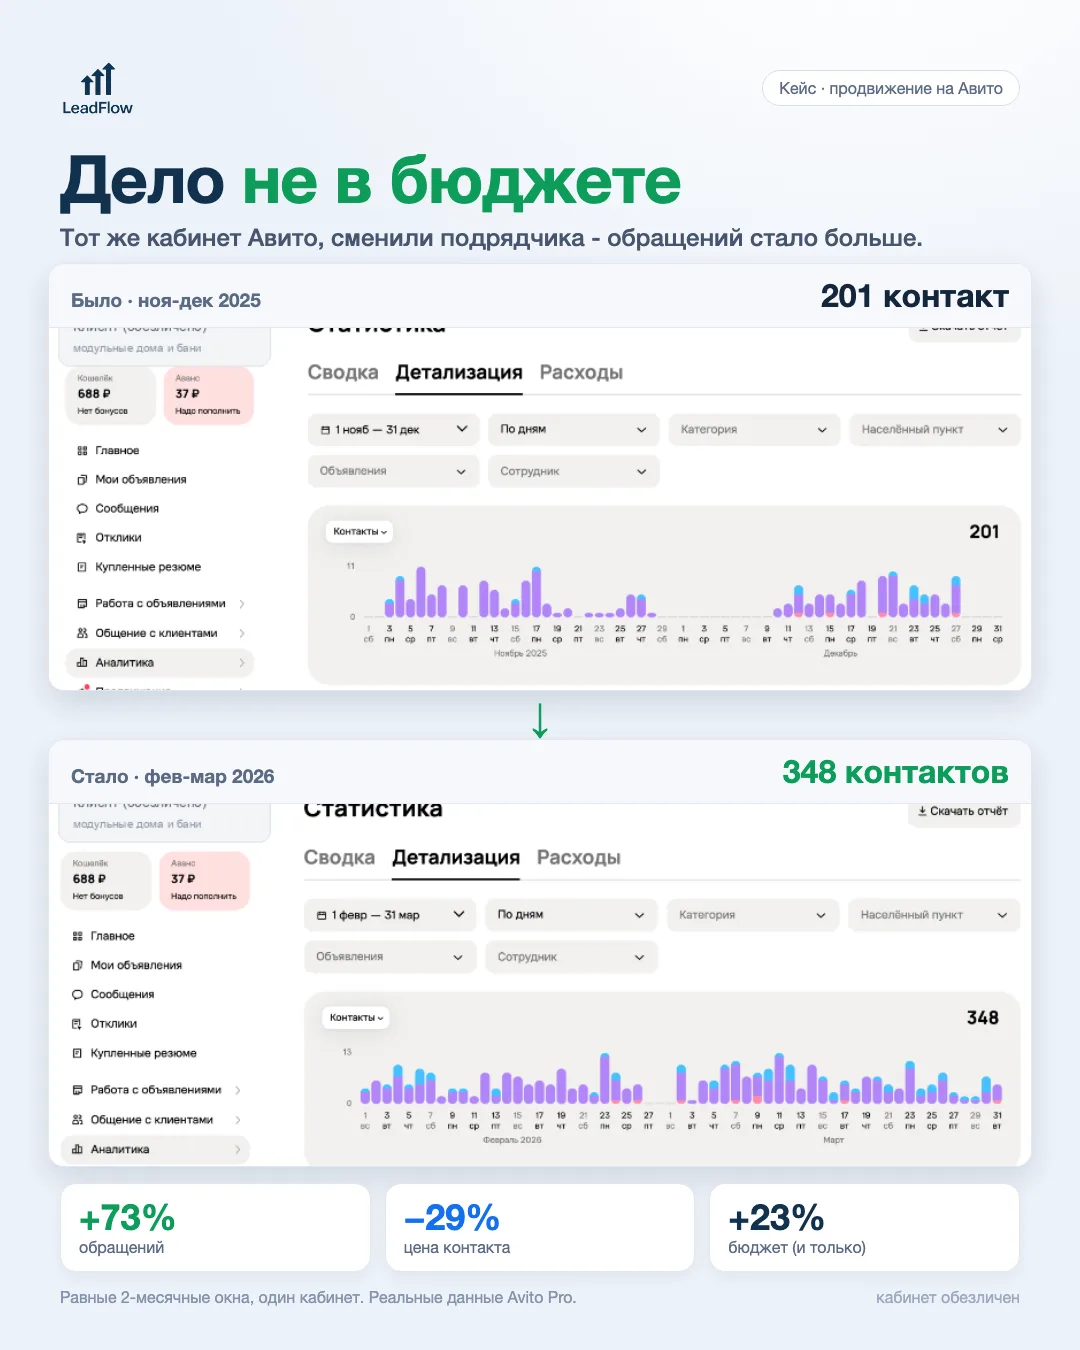Image resolution: width=1080 pixels, height=1350 pixels.
Task: Click the −29% цена контакта card
Action: [x=540, y=1228]
